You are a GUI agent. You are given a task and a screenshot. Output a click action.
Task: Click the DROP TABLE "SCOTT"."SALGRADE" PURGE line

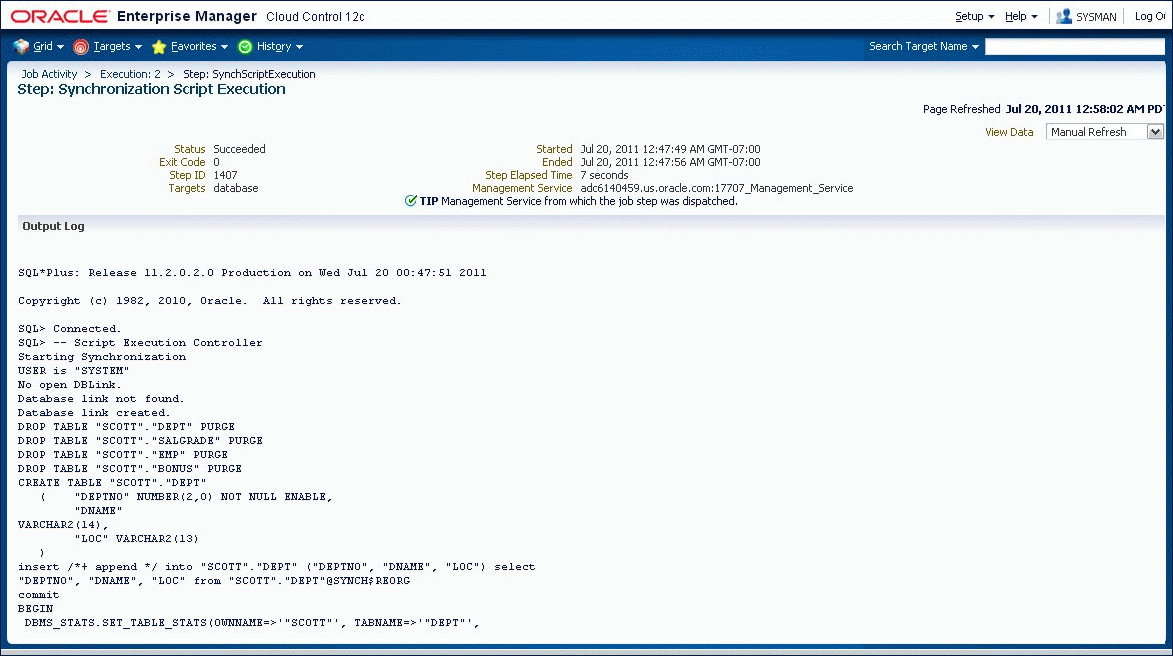[x=141, y=441]
